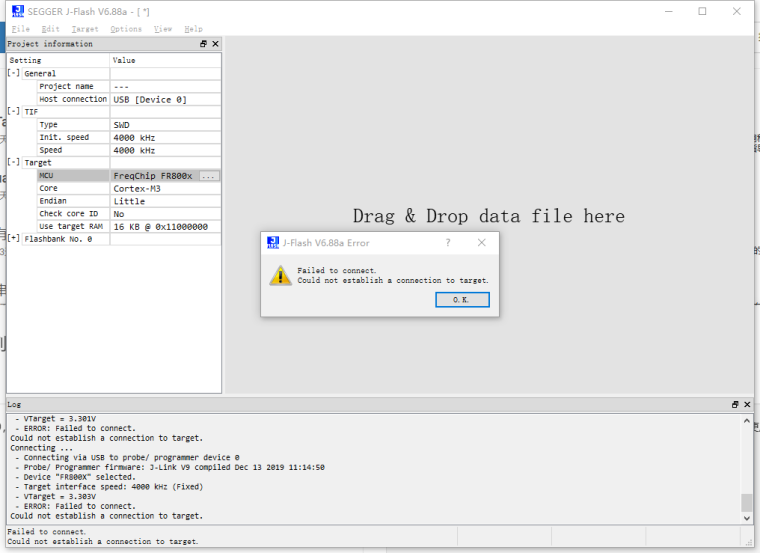Click the USB [Device 0] value
The width and height of the screenshot is (760, 553).
point(150,100)
